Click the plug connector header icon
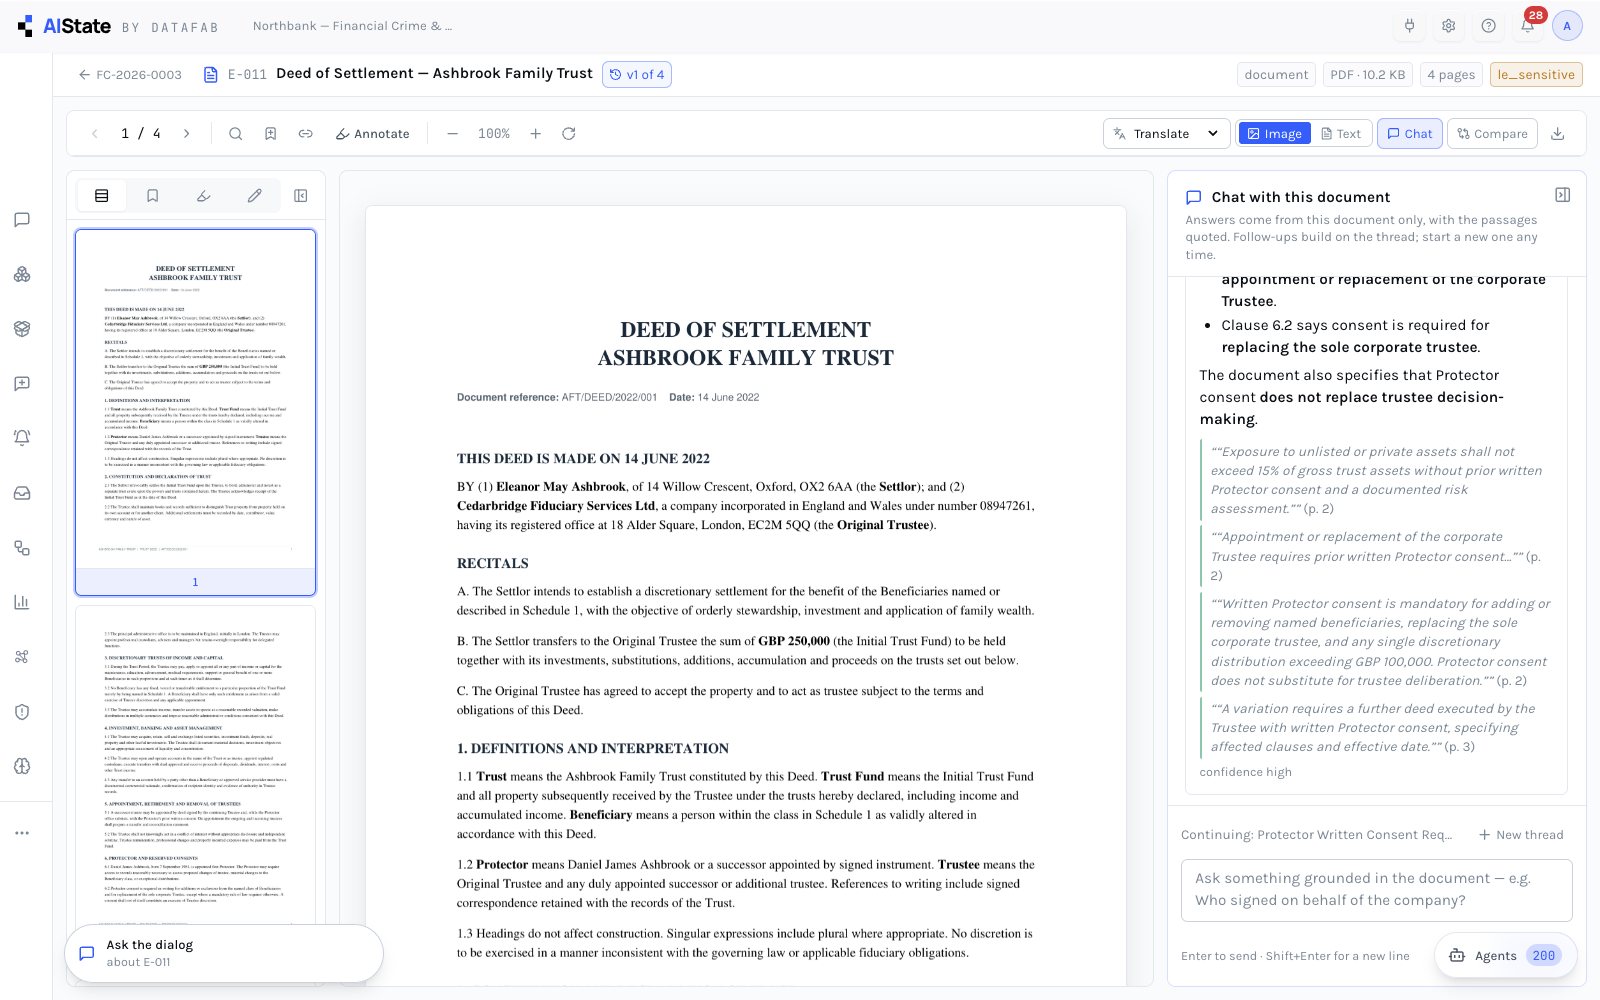Image resolution: width=1600 pixels, height=1000 pixels. point(1409,26)
